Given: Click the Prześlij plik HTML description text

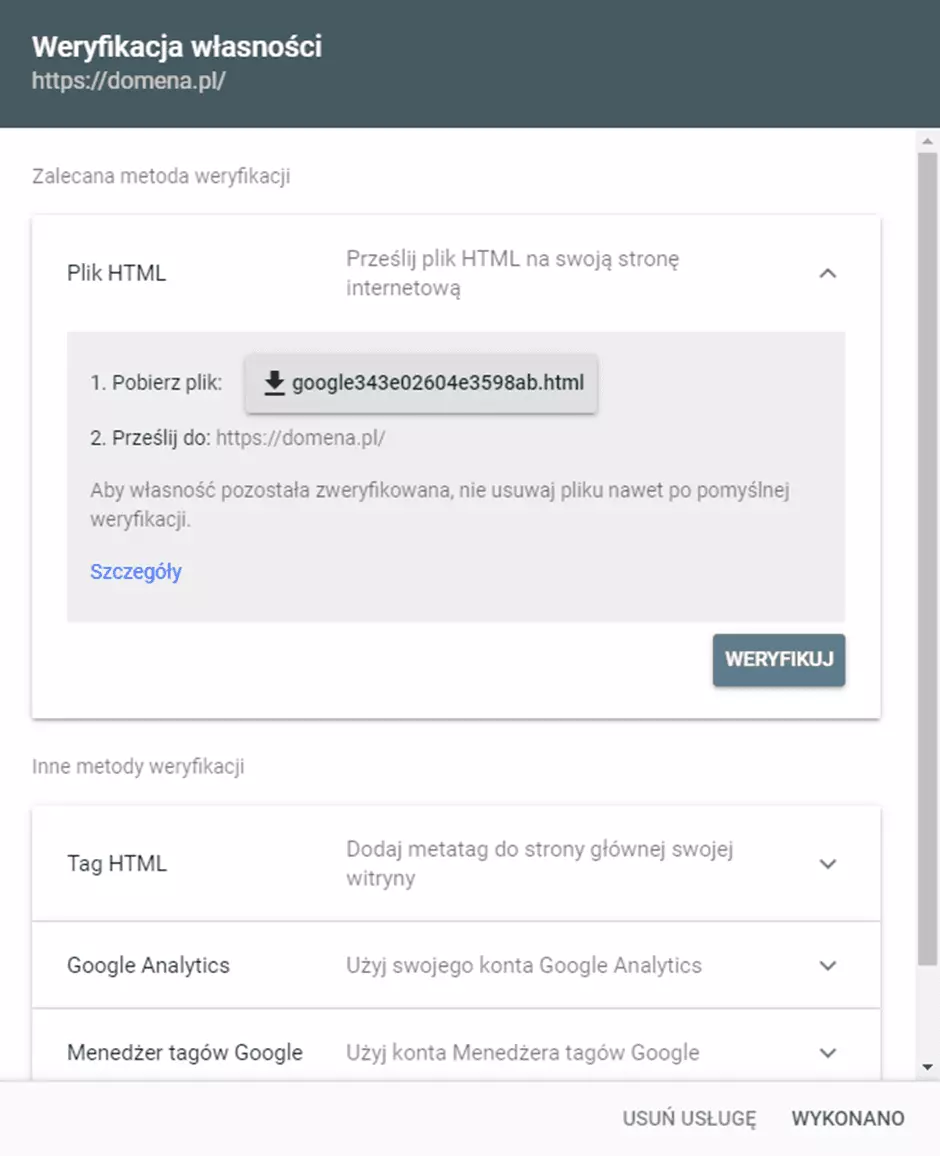Looking at the screenshot, I should pos(512,274).
